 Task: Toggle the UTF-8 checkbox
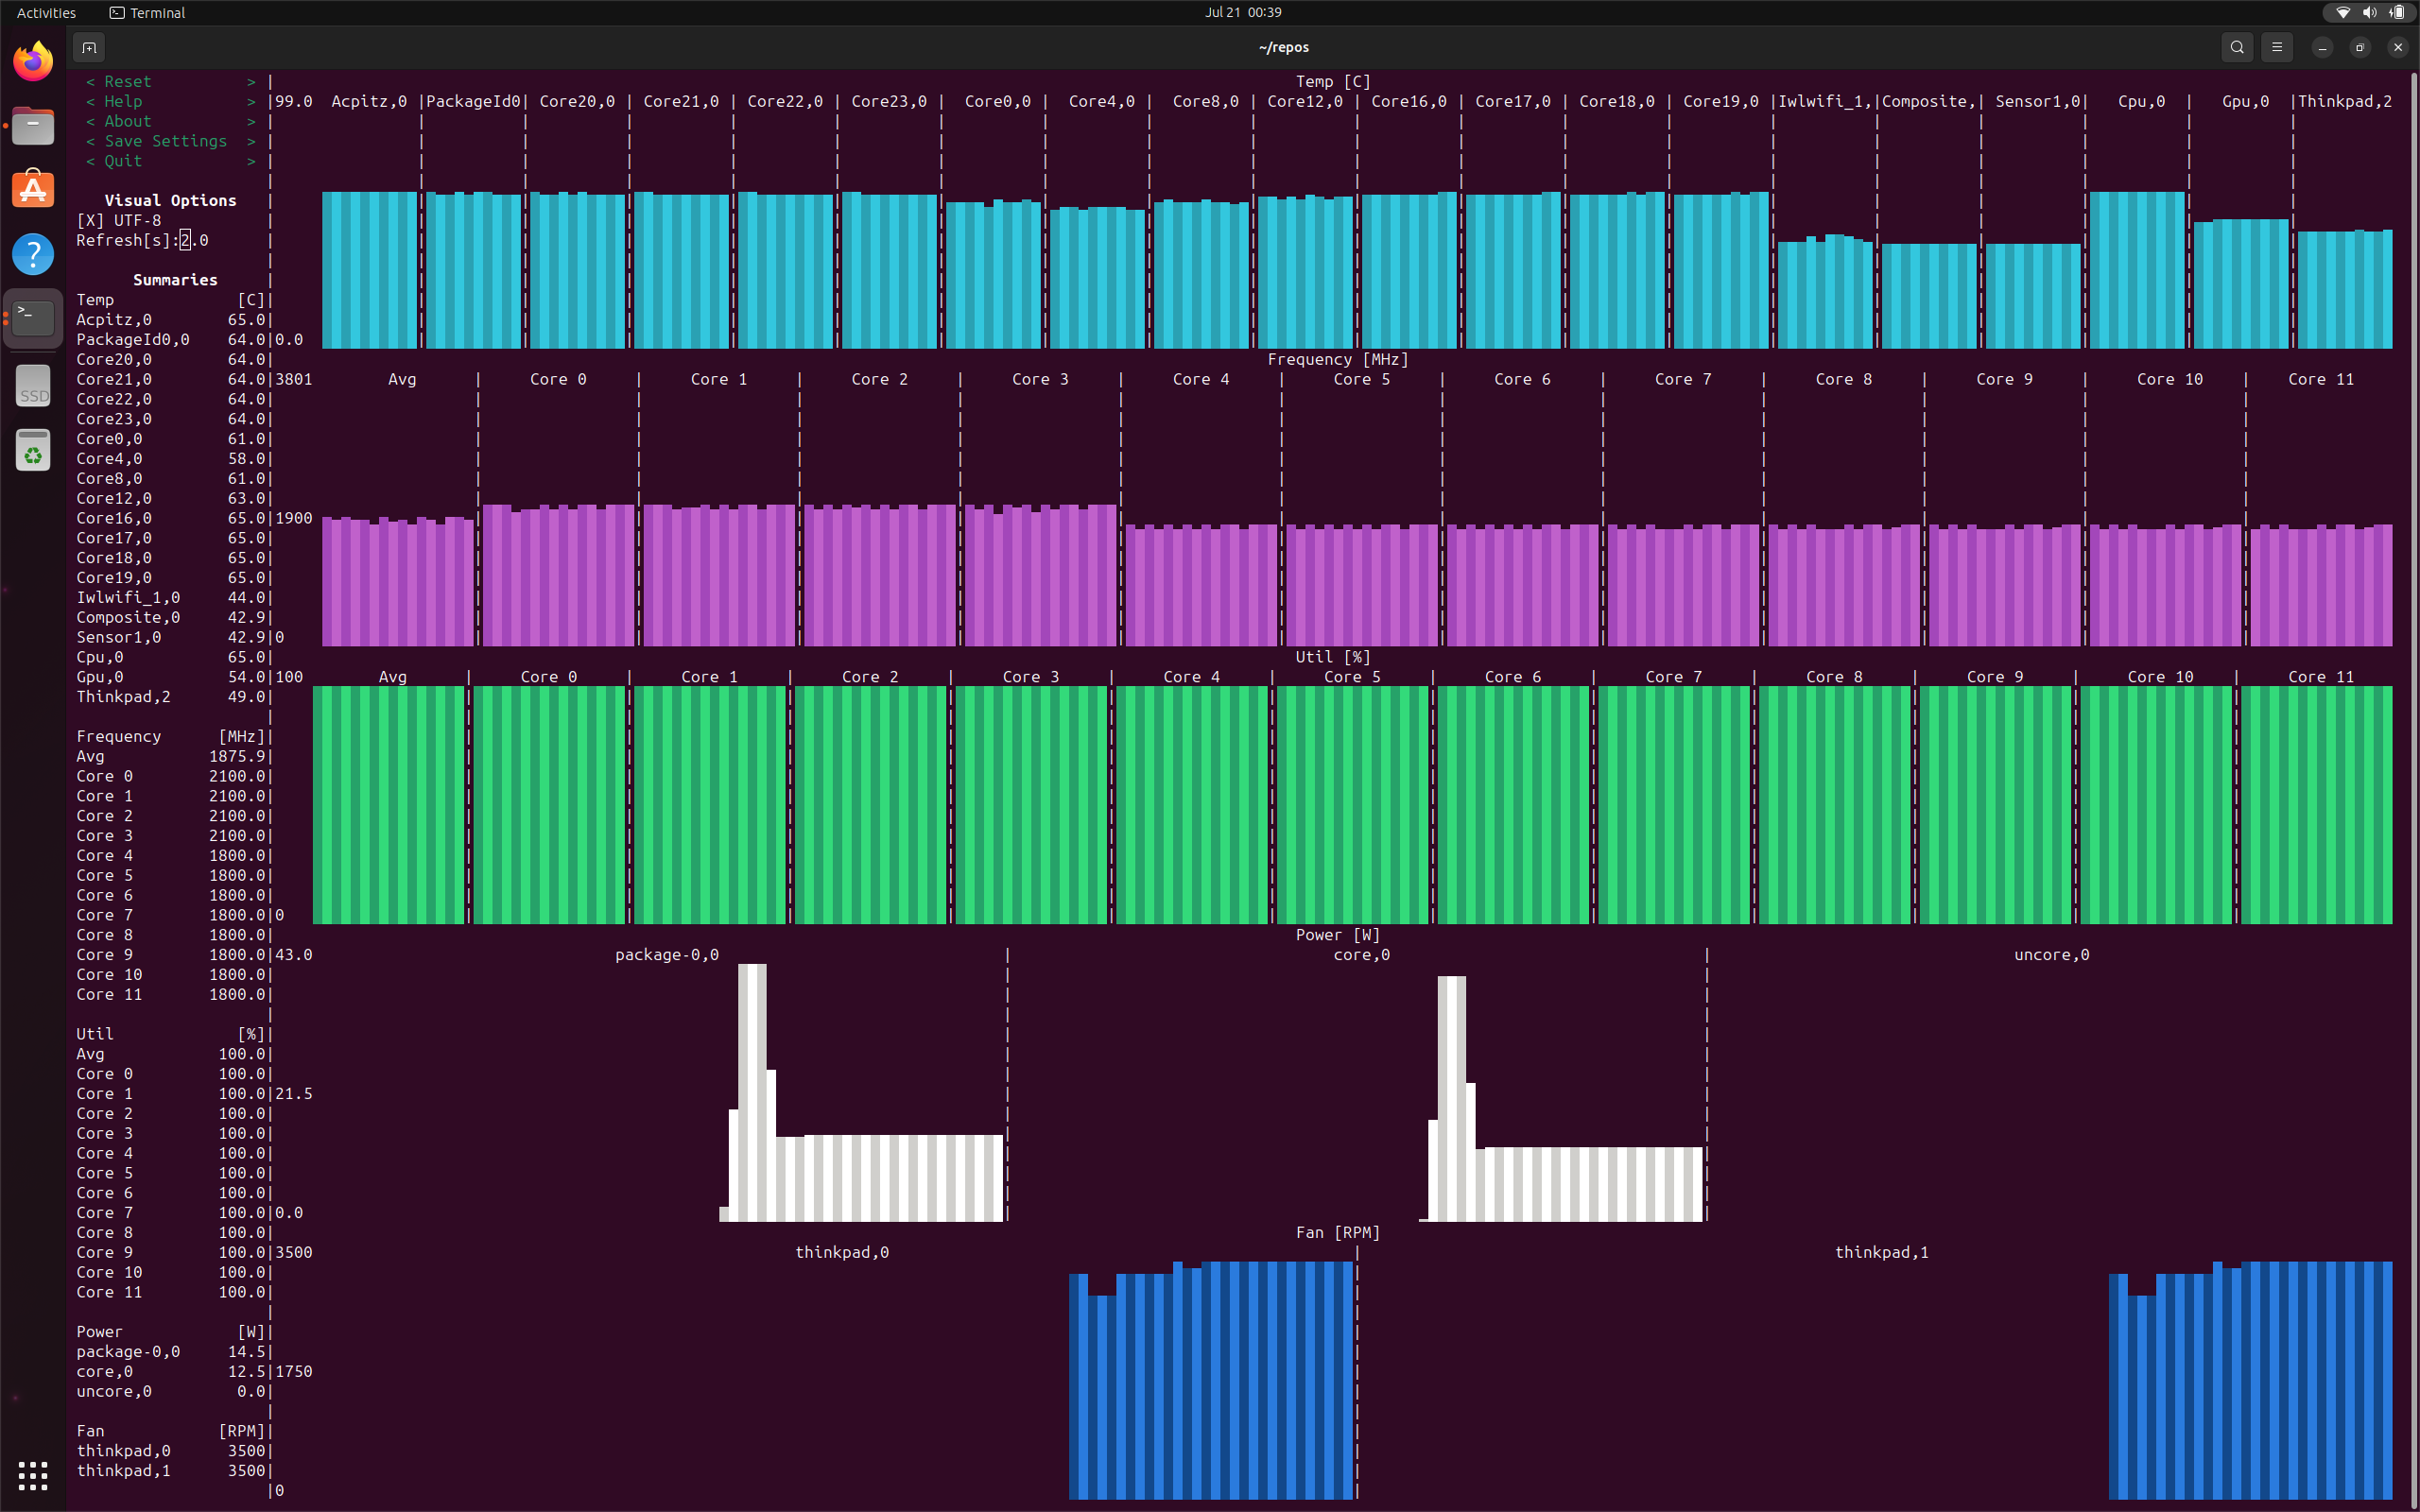click(90, 220)
